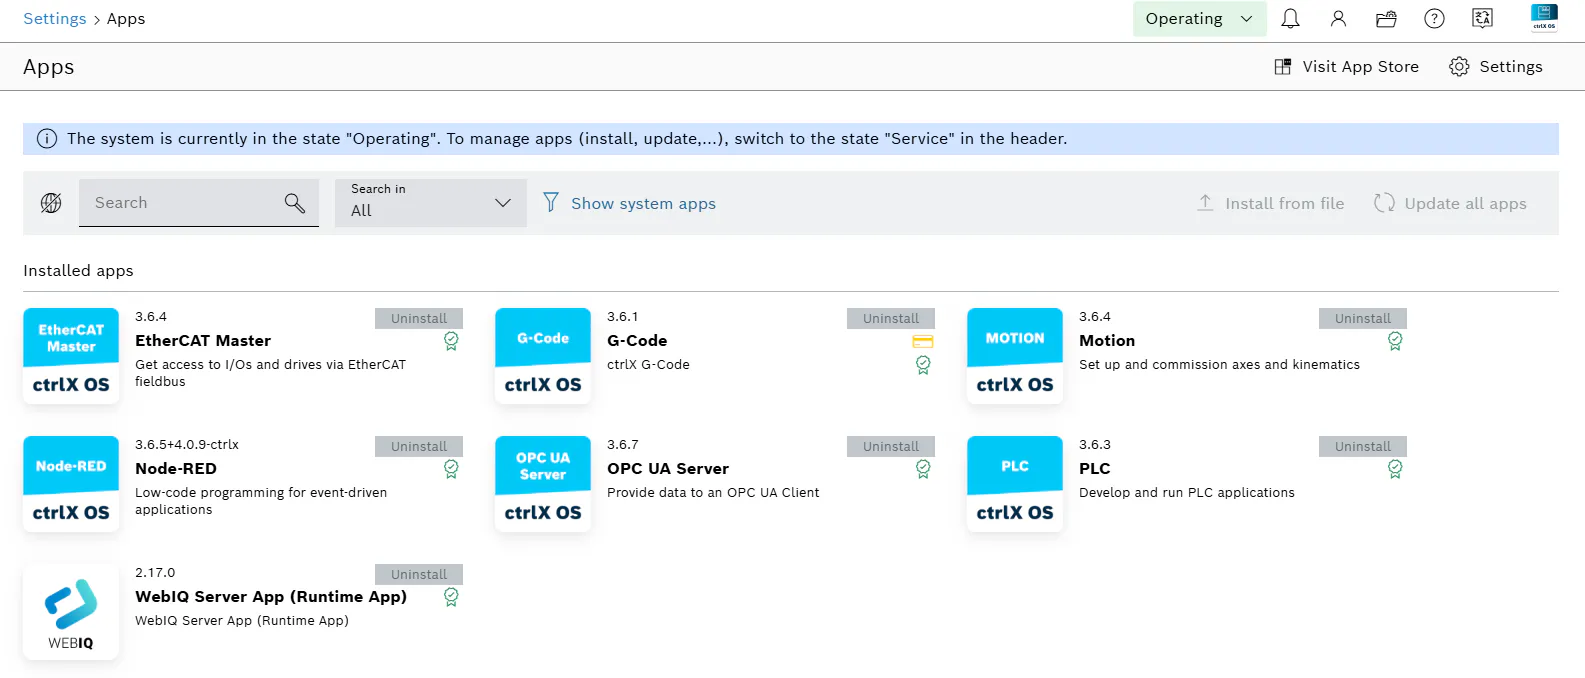Click the OPC UA Server title

[668, 469]
